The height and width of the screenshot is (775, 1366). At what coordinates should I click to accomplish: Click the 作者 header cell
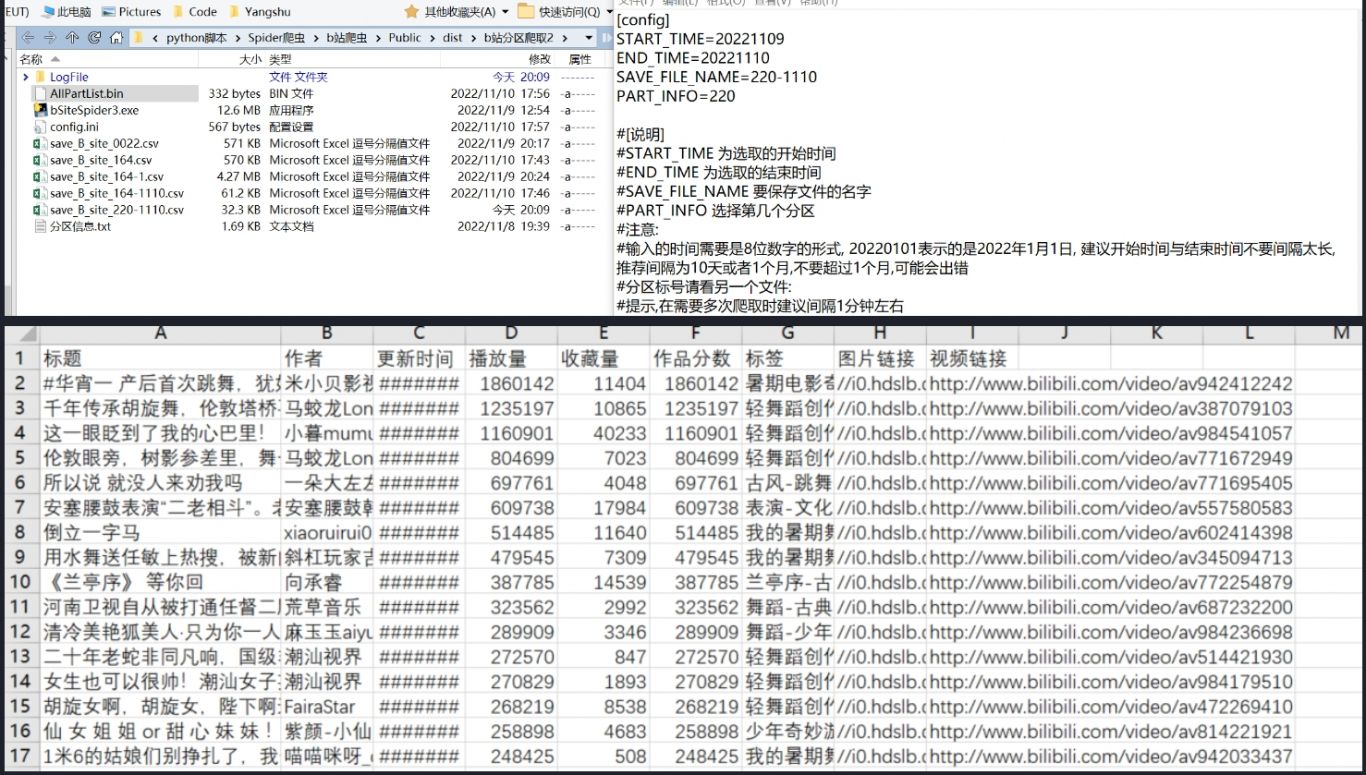pyautogui.click(x=327, y=358)
